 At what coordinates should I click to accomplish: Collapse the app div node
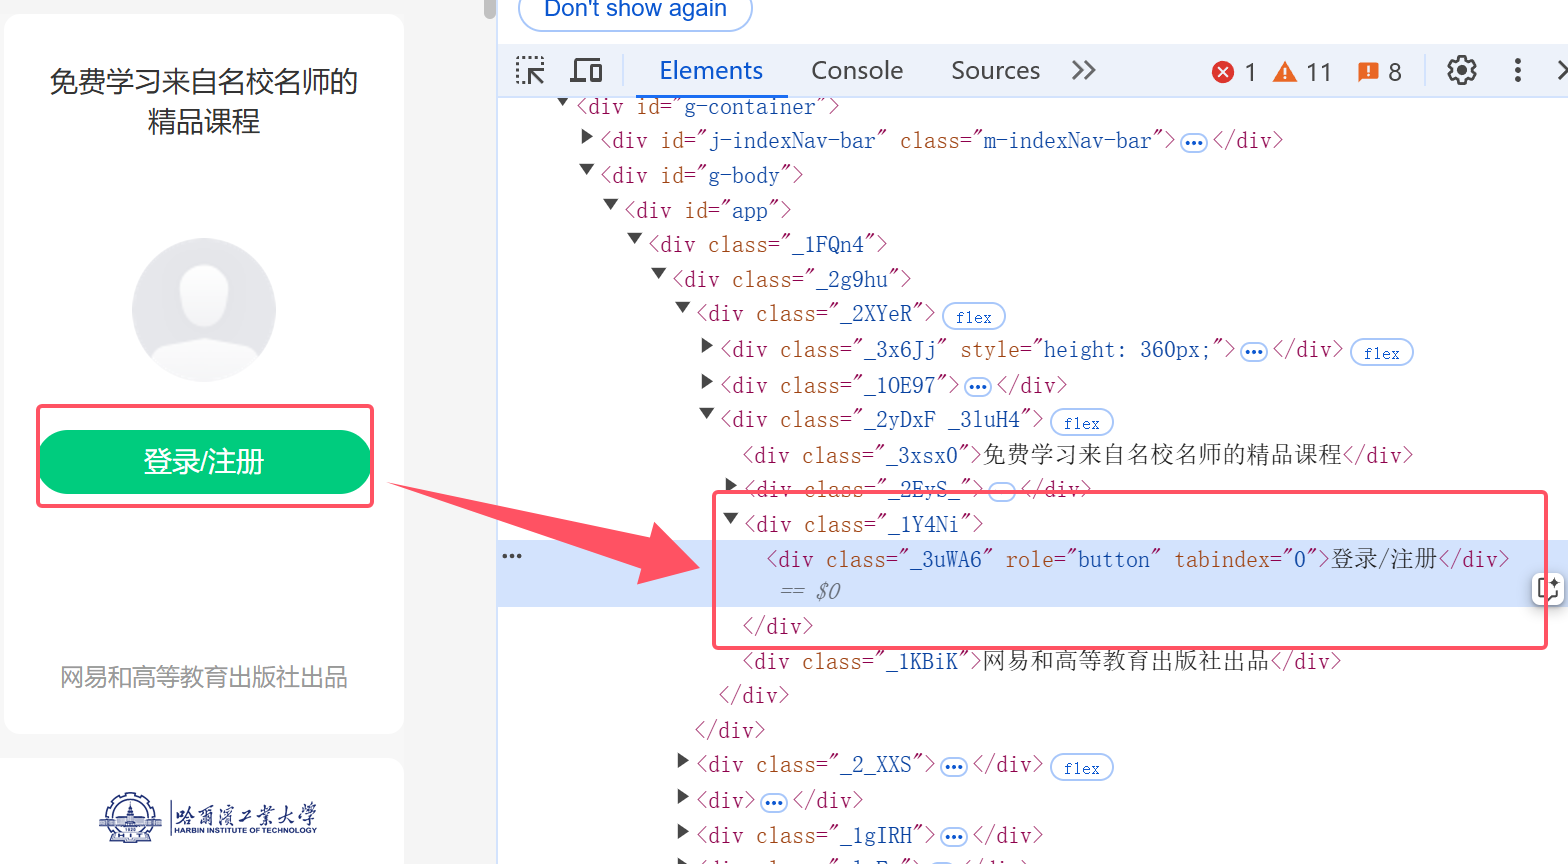[611, 205]
